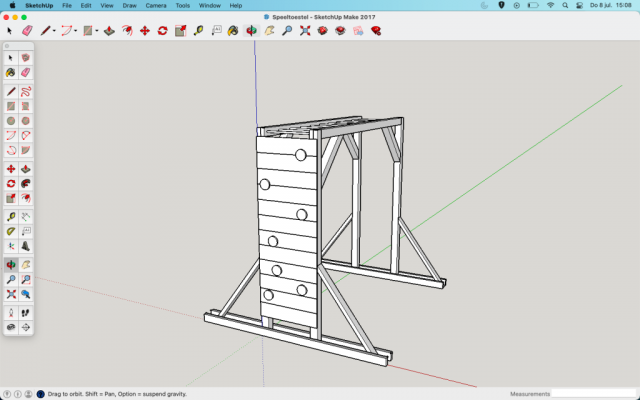Open the Draw menu
The width and height of the screenshot is (640, 400).
tap(130, 6)
